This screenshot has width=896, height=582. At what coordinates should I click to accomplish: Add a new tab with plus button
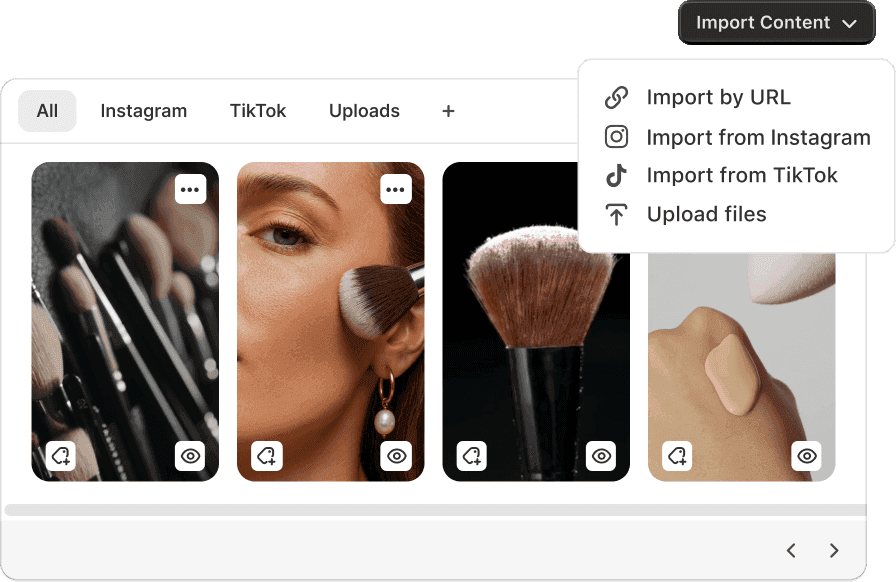point(448,111)
